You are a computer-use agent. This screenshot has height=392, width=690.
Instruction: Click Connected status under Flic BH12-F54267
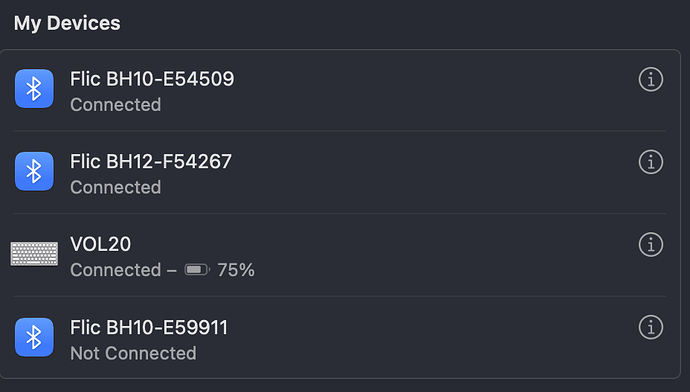[115, 187]
